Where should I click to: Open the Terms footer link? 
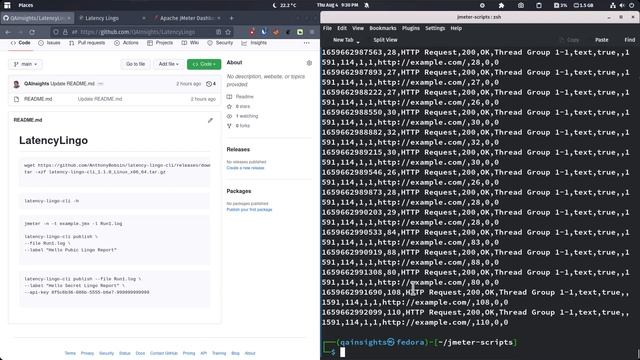click(x=70, y=353)
